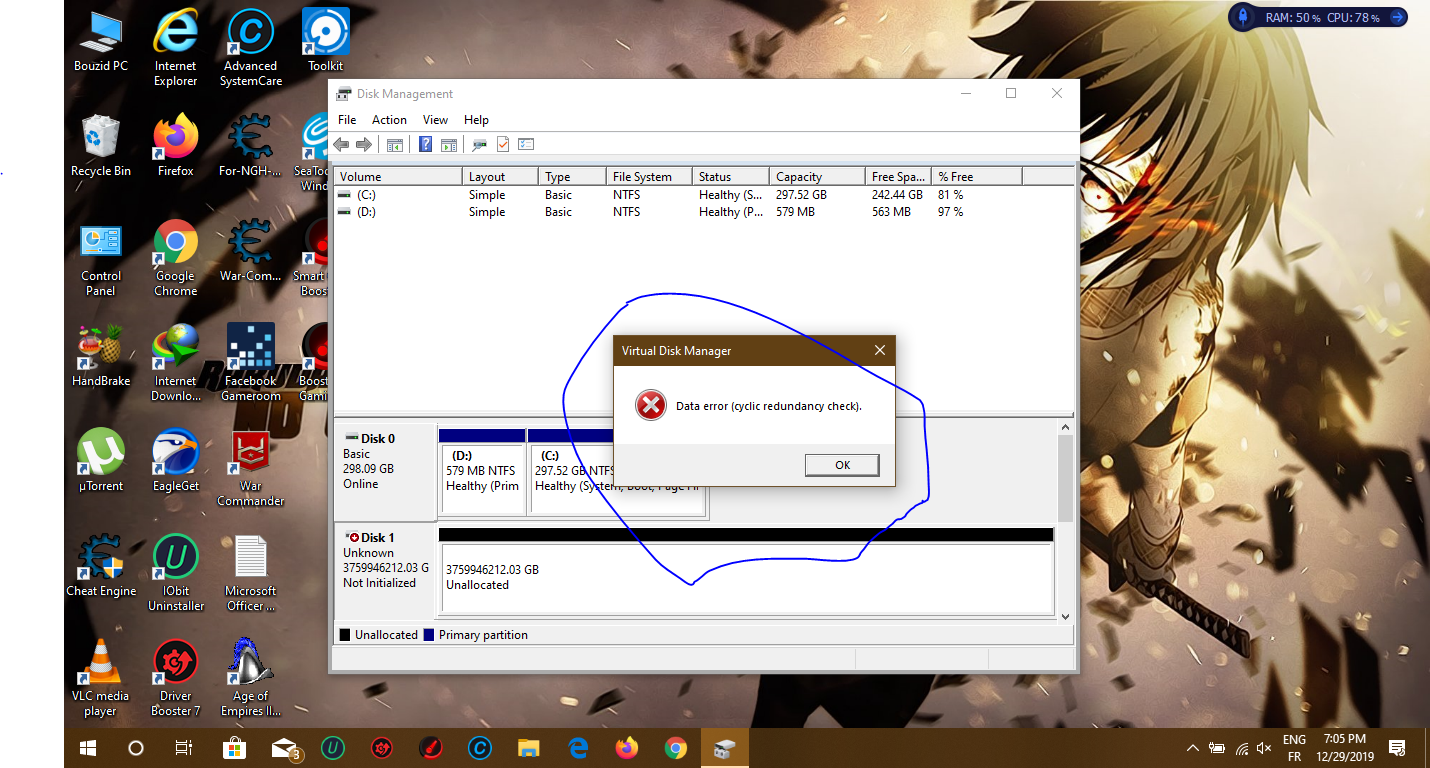
Task: Sort by the Layout column header
Action: tap(501, 177)
